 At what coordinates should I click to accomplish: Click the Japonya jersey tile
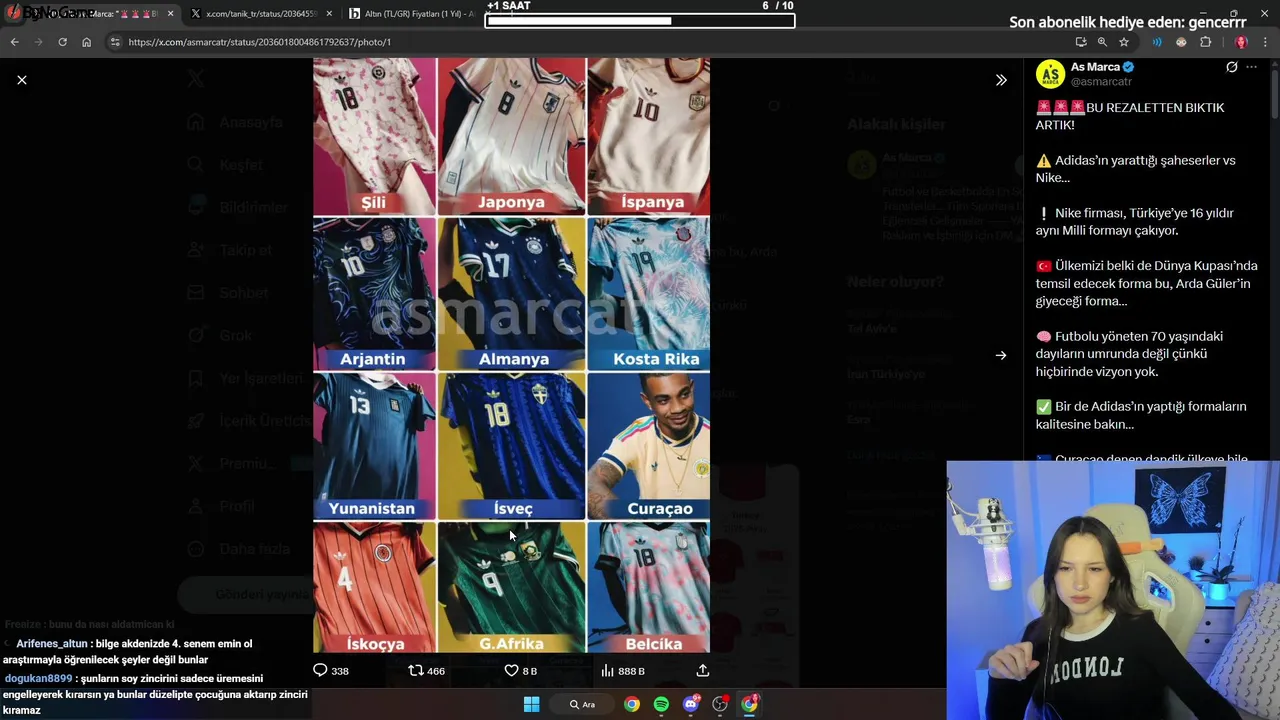pos(511,136)
